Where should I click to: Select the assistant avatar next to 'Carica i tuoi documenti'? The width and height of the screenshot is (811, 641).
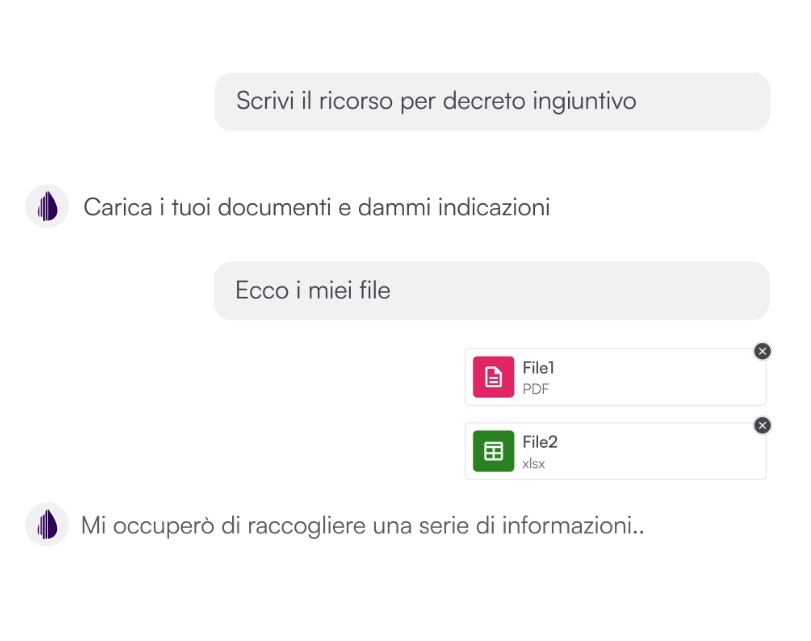click(x=45, y=206)
